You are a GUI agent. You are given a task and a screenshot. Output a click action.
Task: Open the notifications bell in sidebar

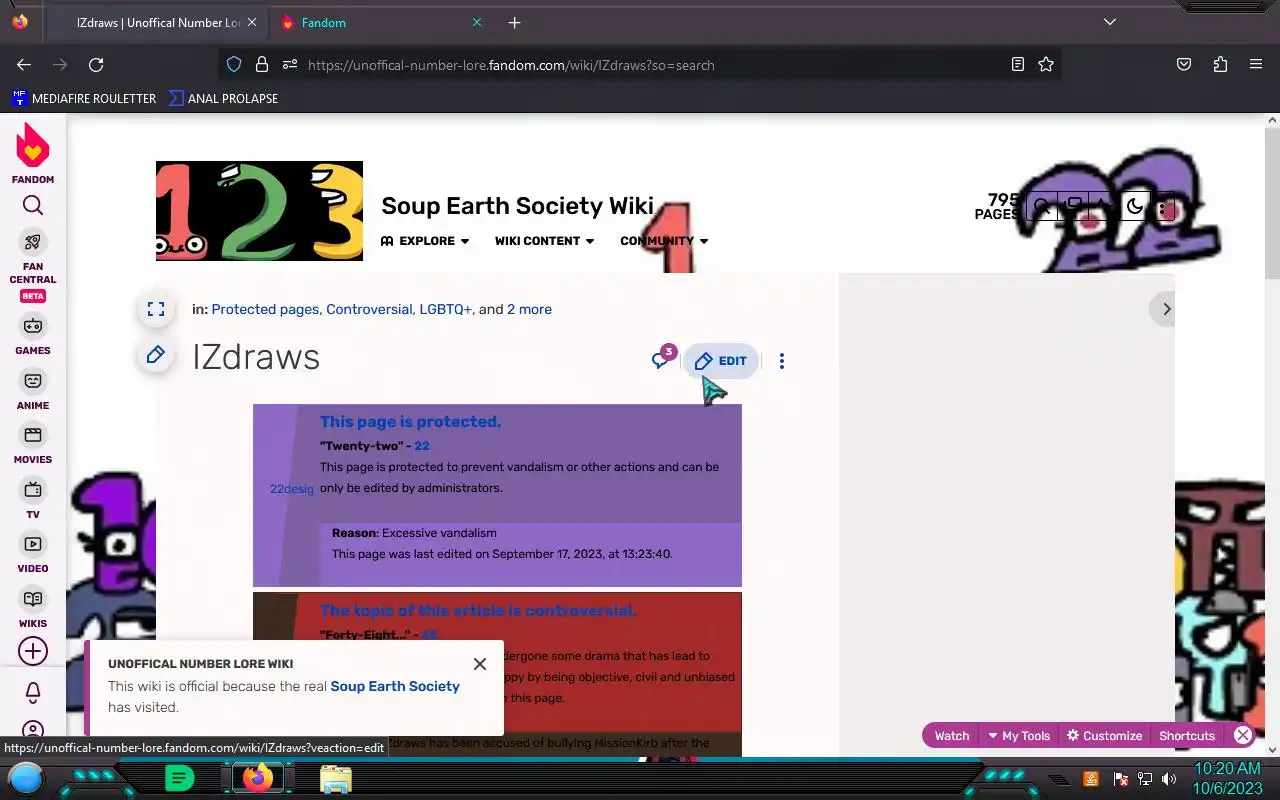[33, 692]
